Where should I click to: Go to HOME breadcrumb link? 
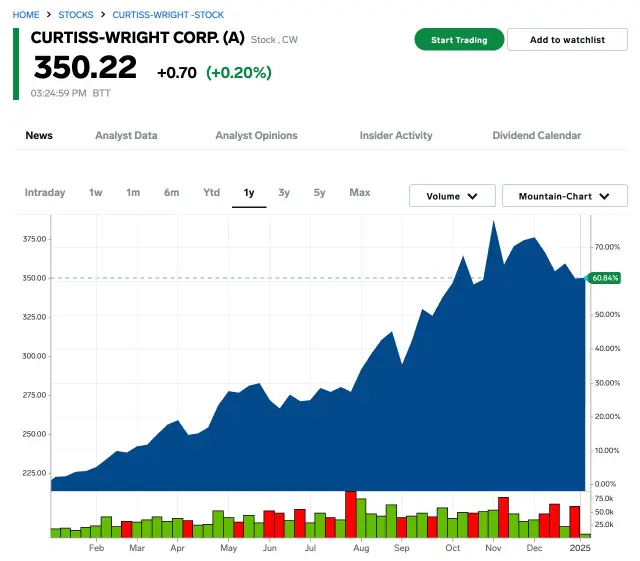(26, 15)
